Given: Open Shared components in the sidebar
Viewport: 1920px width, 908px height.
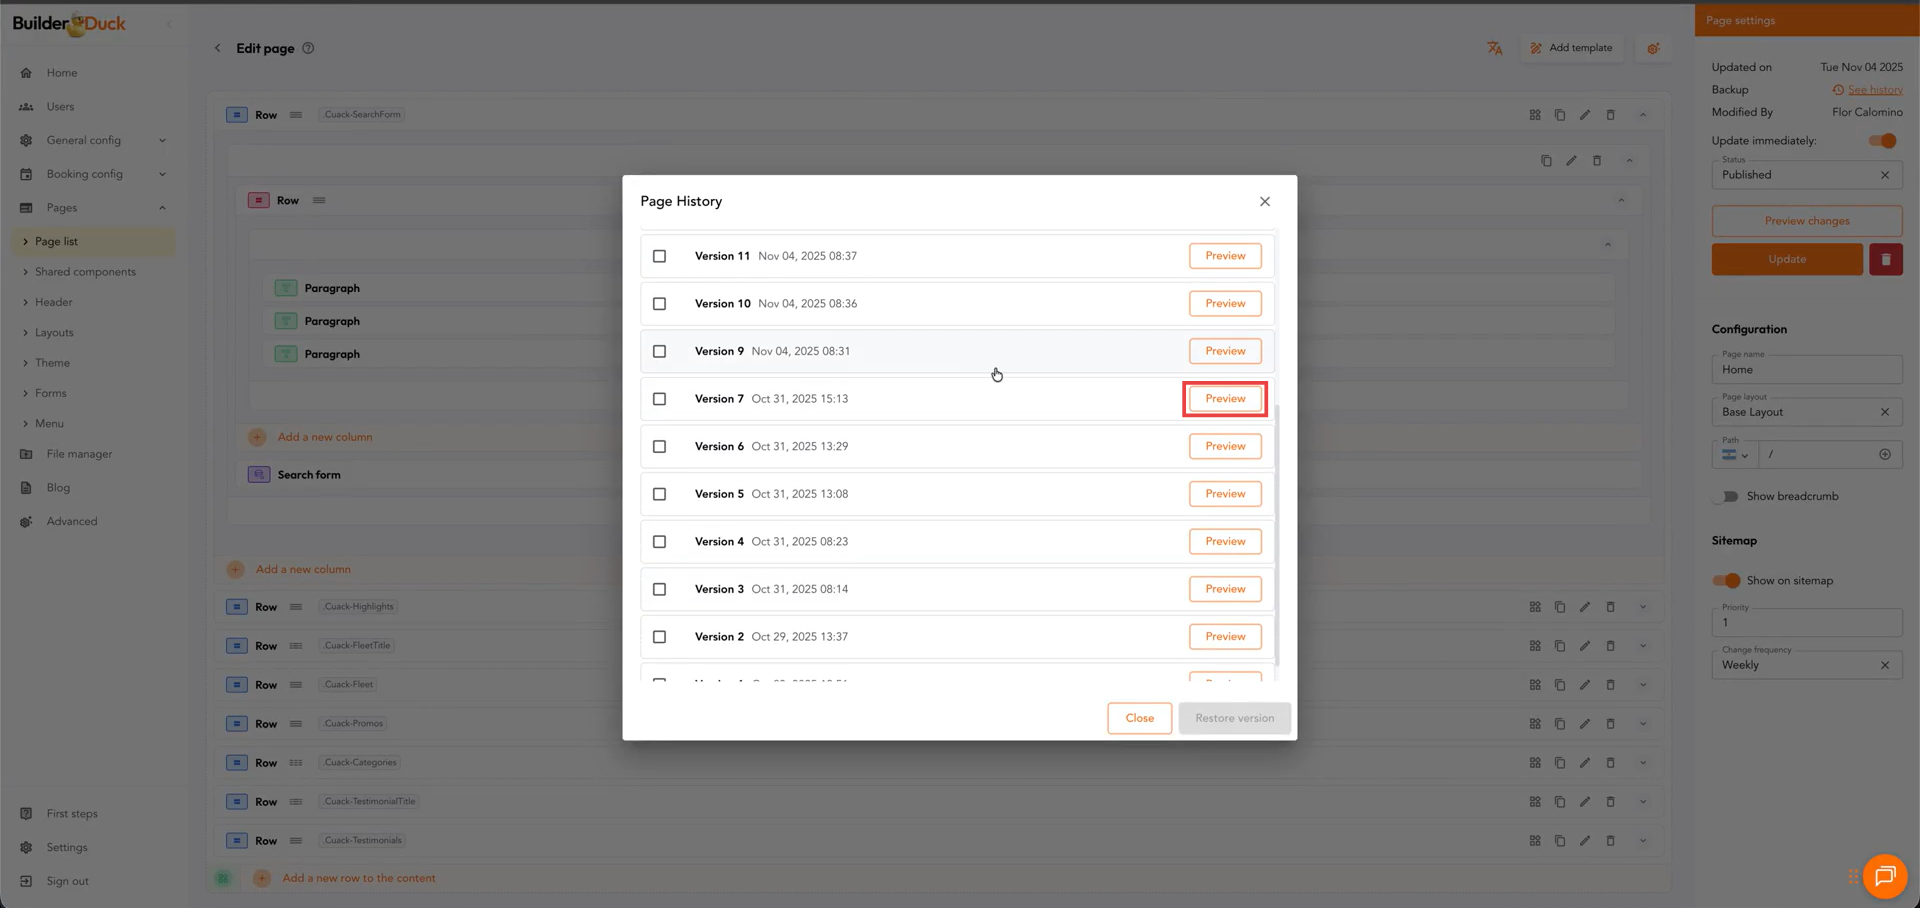Looking at the screenshot, I should (85, 272).
